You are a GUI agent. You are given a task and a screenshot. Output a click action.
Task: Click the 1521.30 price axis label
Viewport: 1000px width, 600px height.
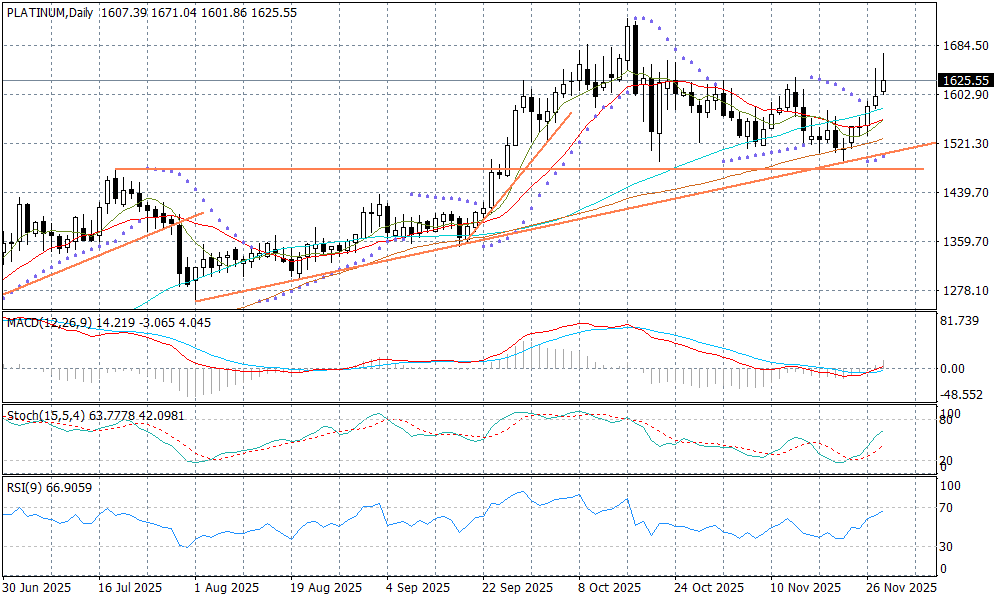point(964,144)
